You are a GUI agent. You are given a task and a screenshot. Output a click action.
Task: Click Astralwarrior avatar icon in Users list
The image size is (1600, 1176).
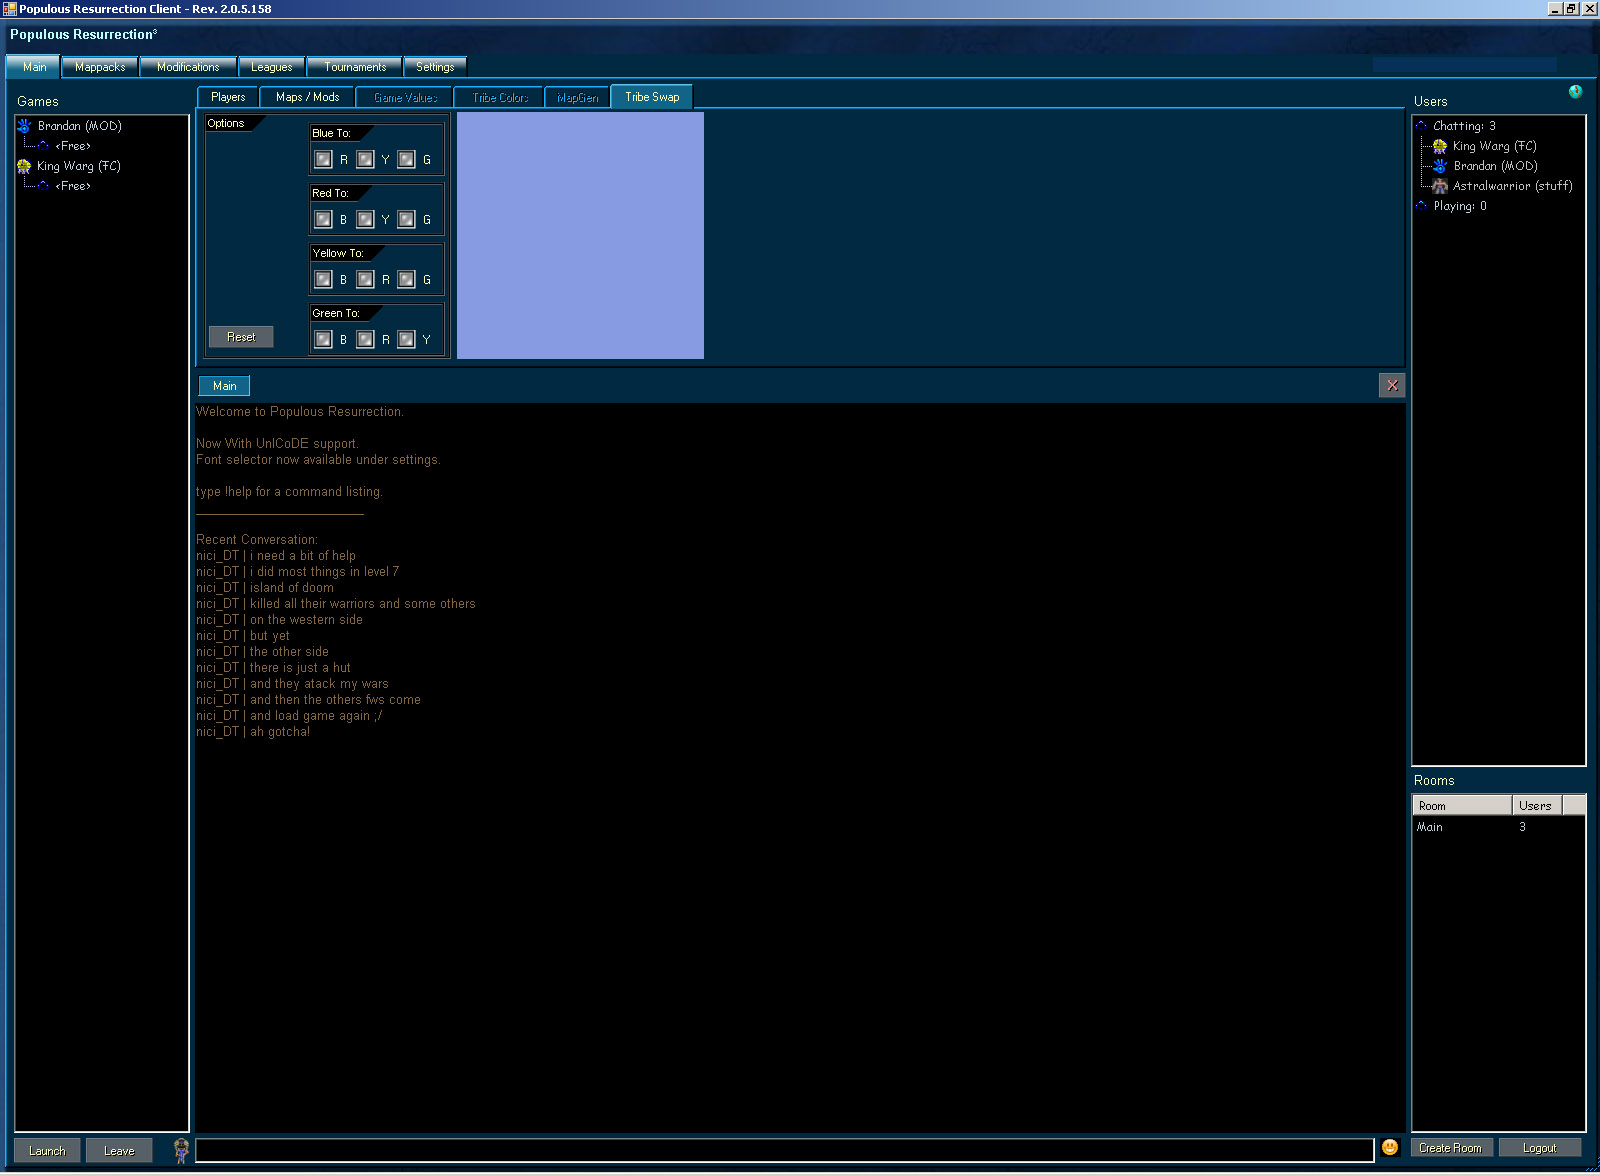(1440, 186)
